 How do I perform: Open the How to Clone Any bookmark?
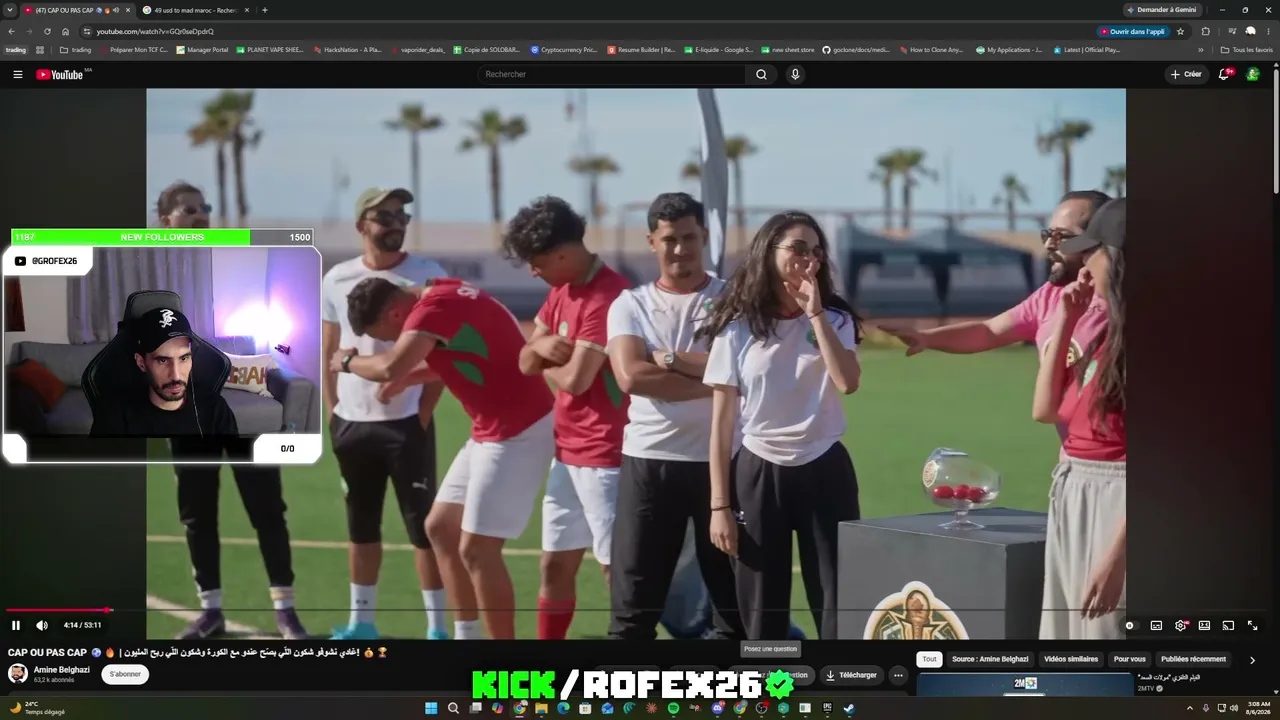[931, 49]
